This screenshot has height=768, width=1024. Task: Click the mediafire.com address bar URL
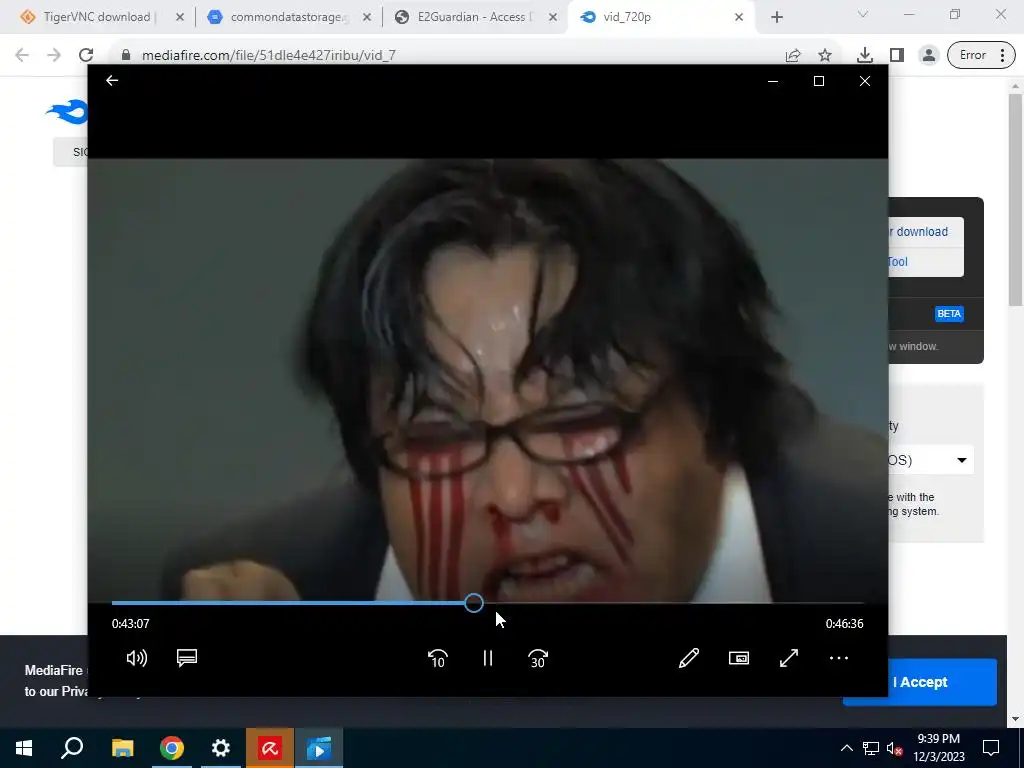268,55
